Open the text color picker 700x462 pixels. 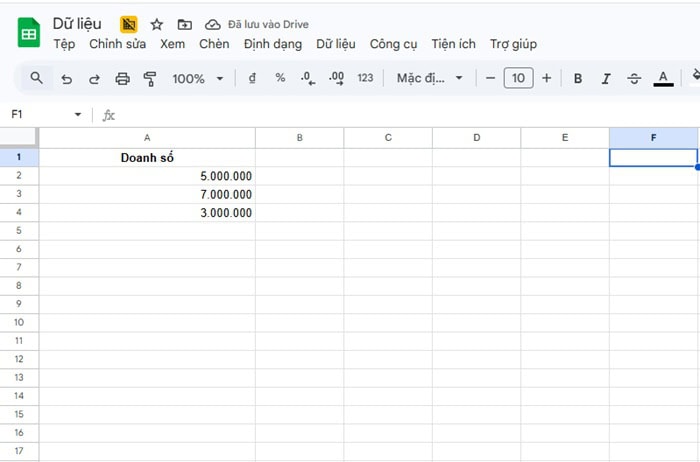click(x=662, y=78)
